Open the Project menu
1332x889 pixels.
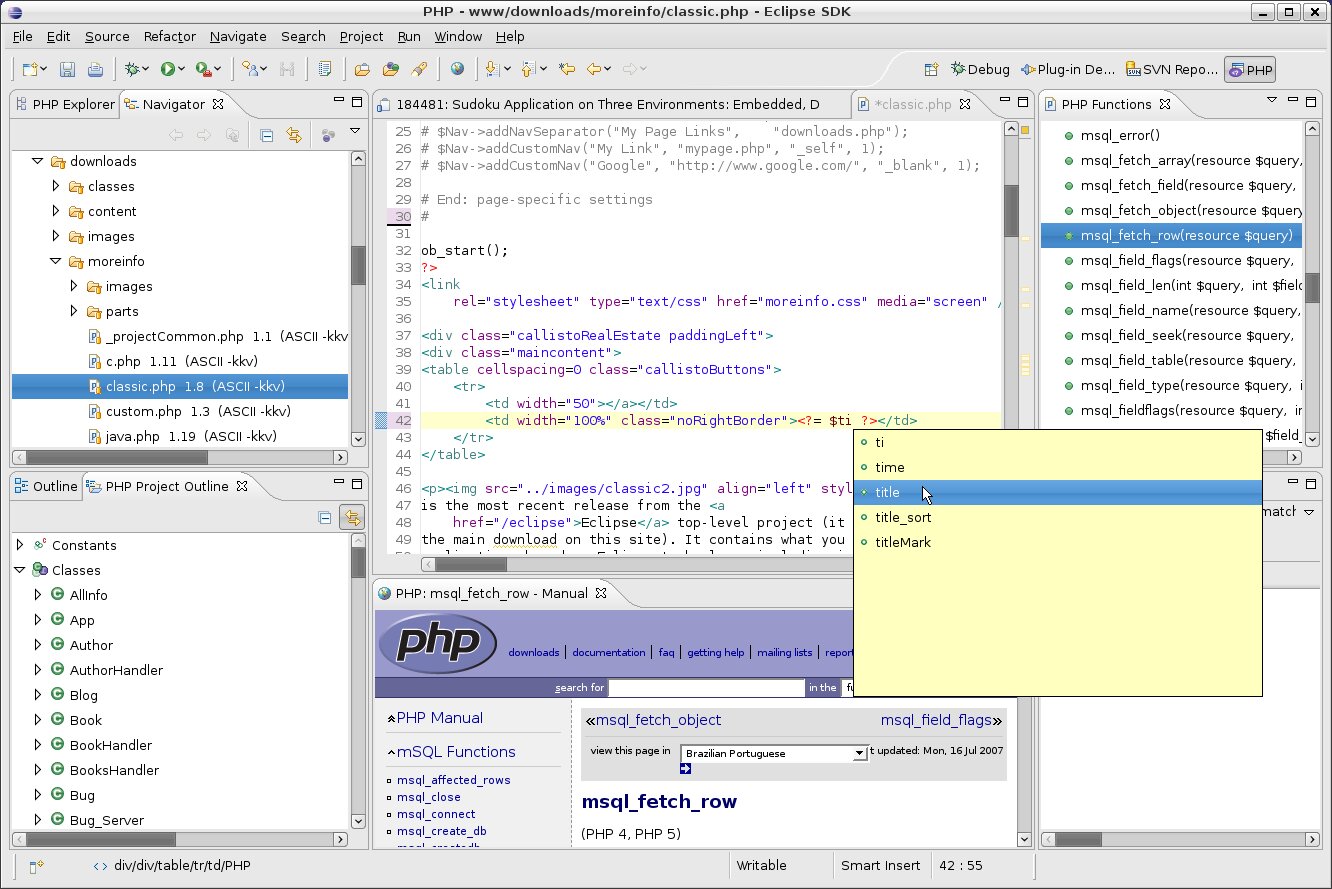pyautogui.click(x=361, y=36)
